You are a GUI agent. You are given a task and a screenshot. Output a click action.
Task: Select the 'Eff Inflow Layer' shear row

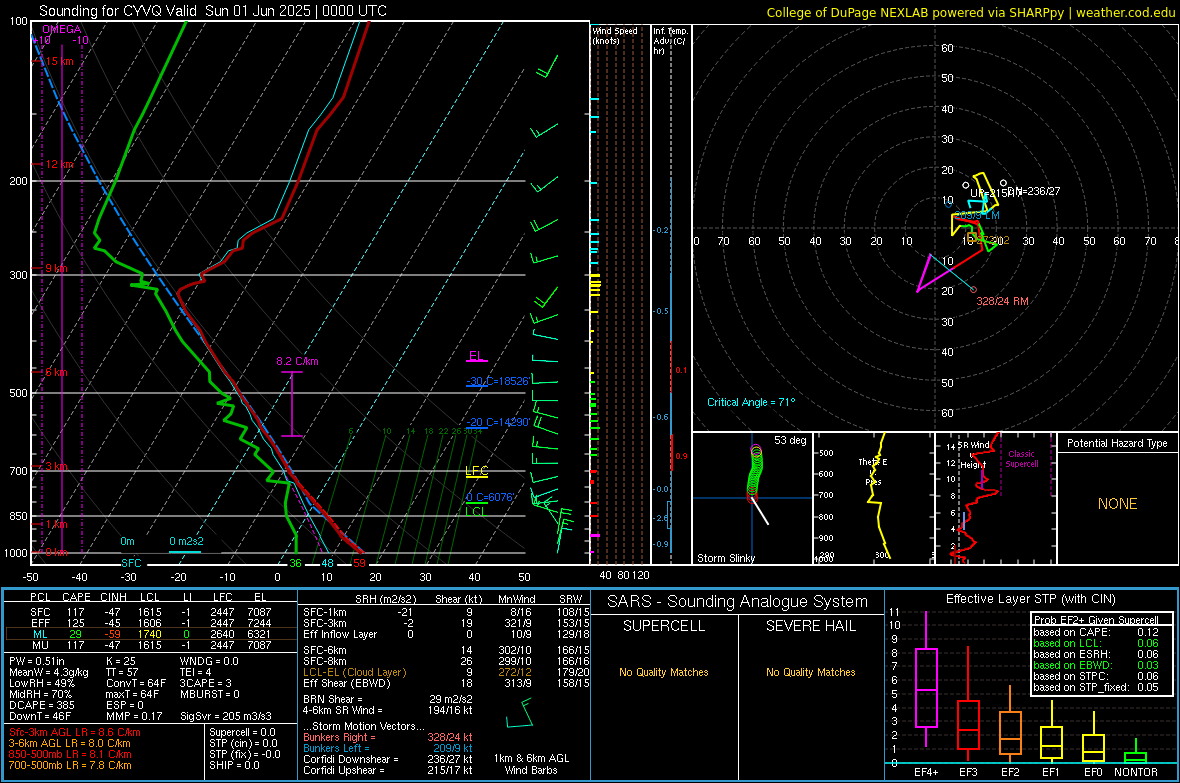446,634
